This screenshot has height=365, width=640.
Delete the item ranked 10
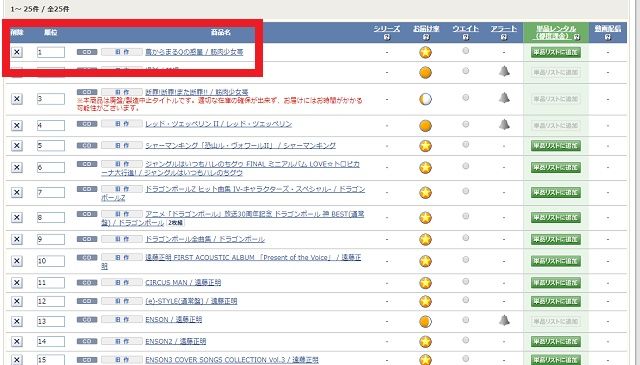click(x=17, y=261)
